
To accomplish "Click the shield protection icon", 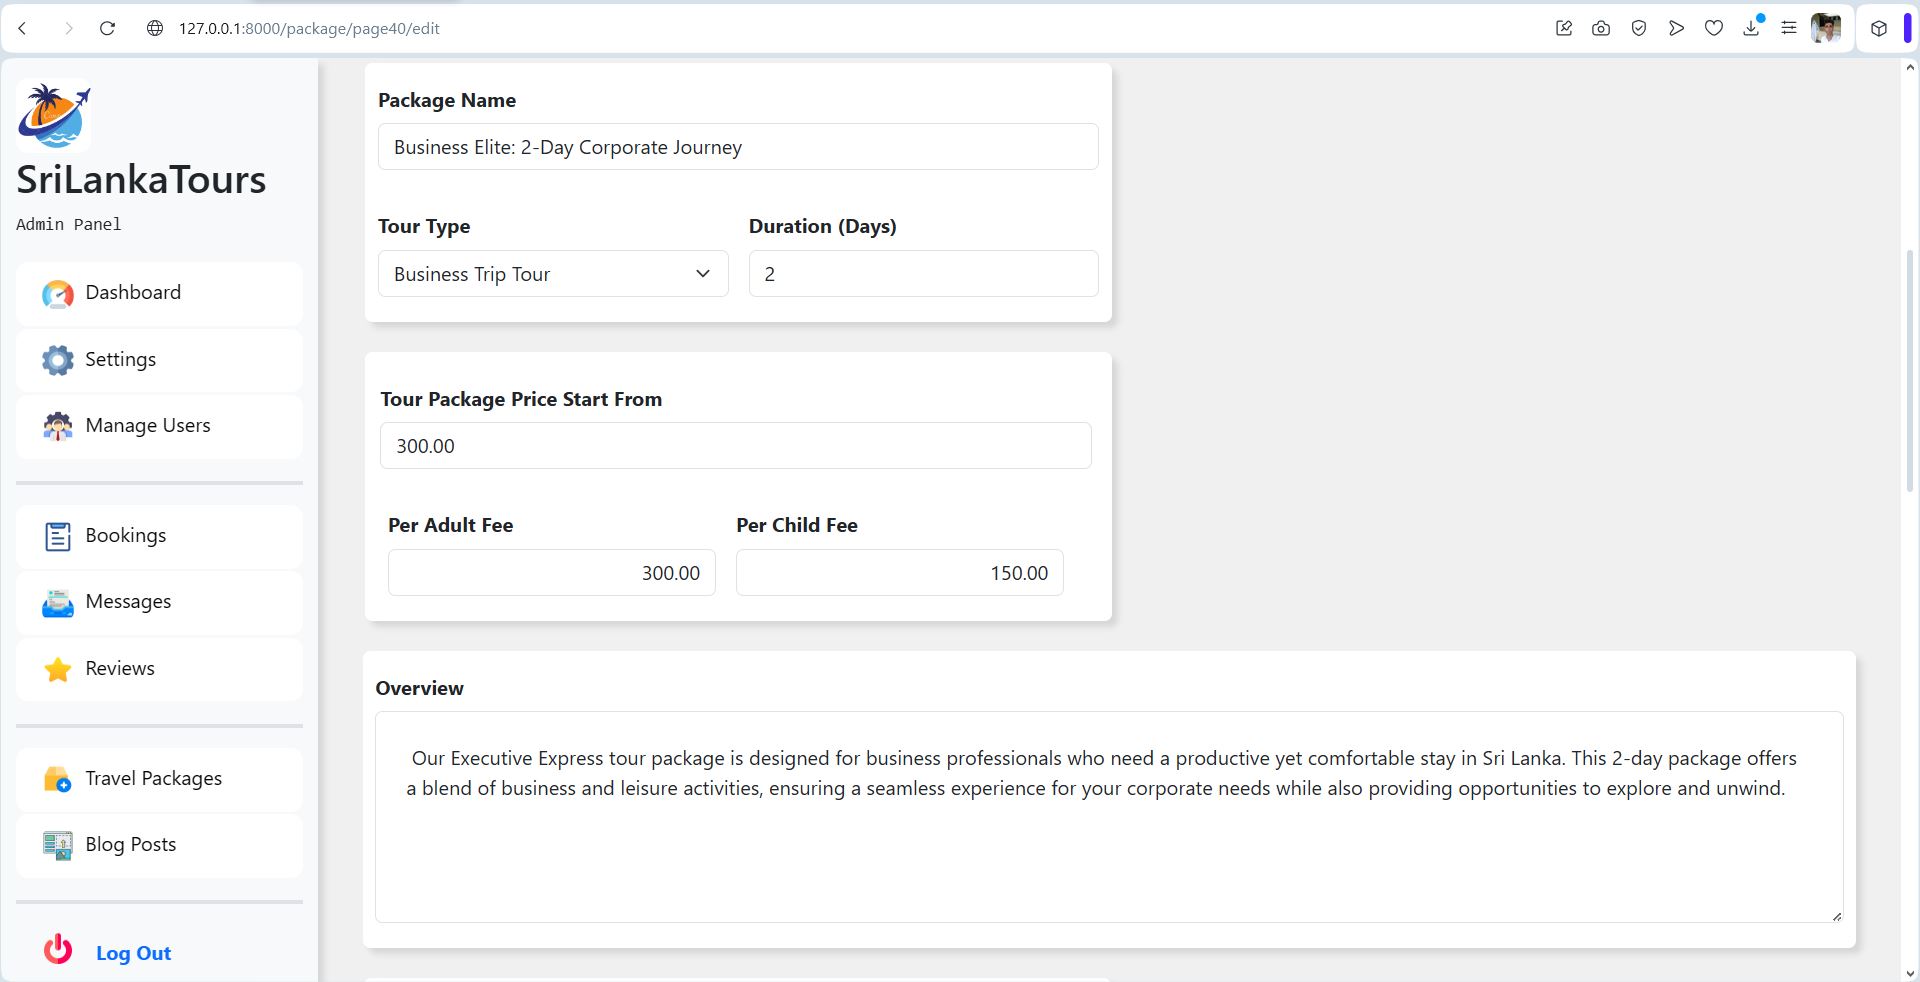I will (1639, 28).
